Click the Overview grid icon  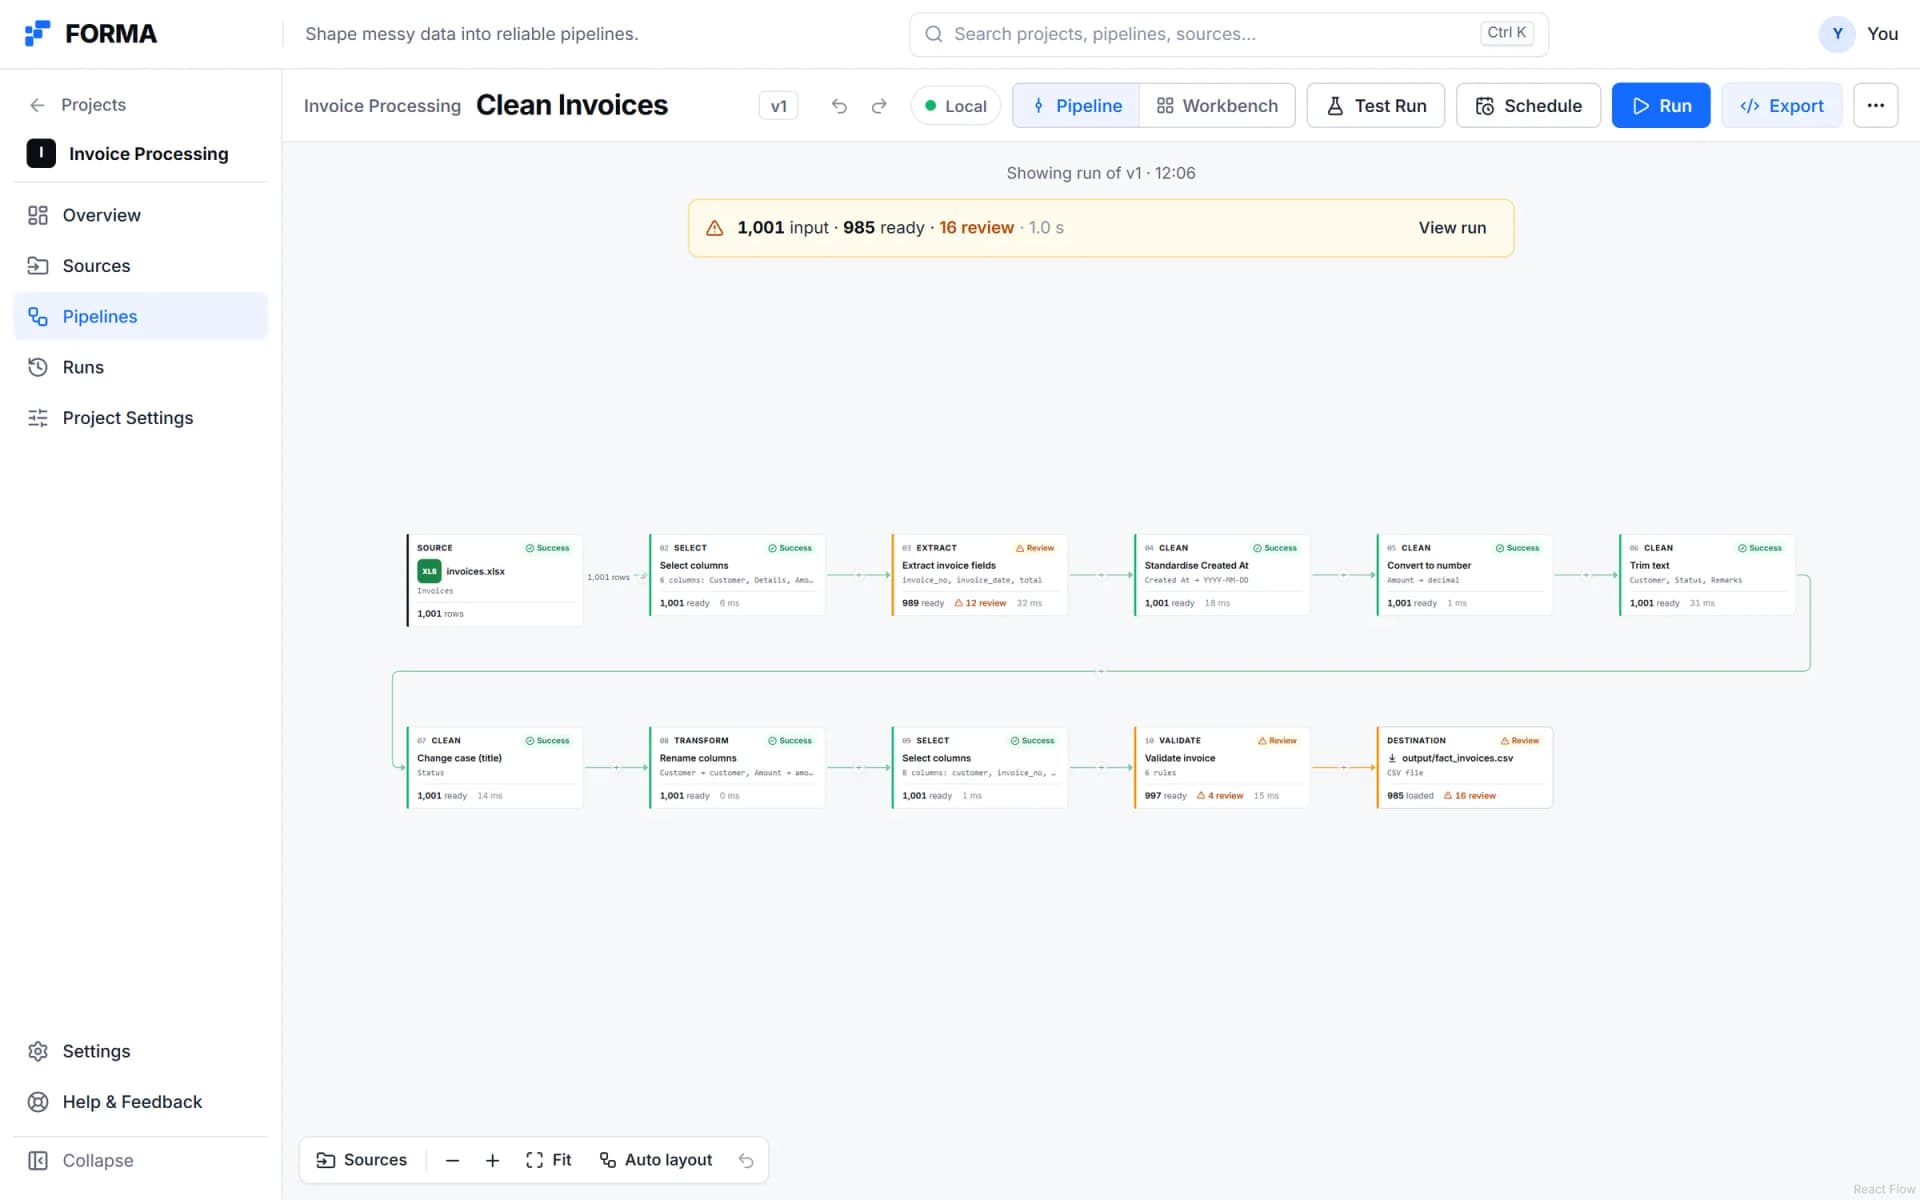click(38, 215)
